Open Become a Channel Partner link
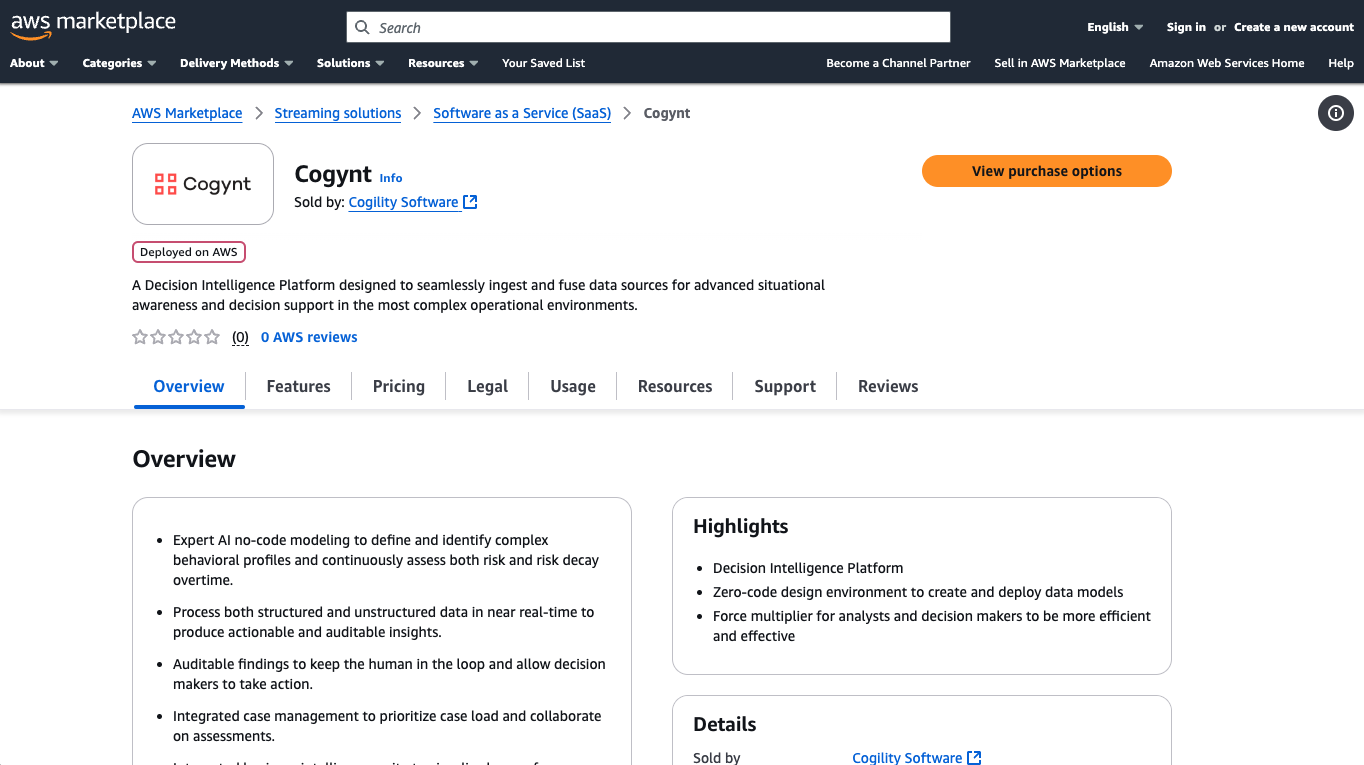The height and width of the screenshot is (765, 1364). (898, 63)
